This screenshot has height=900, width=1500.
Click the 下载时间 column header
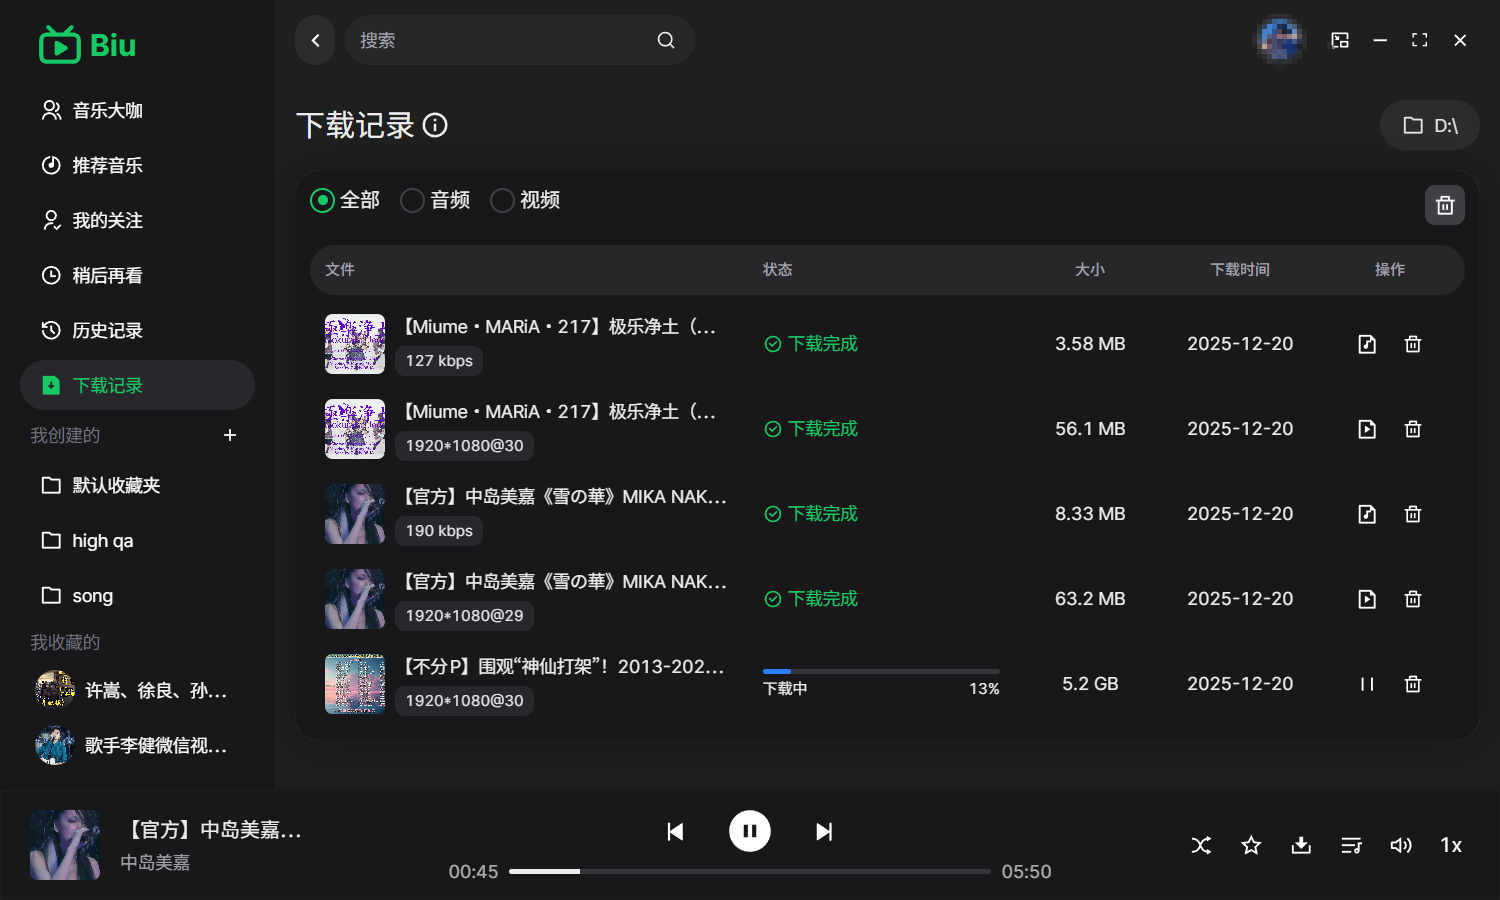point(1240,270)
